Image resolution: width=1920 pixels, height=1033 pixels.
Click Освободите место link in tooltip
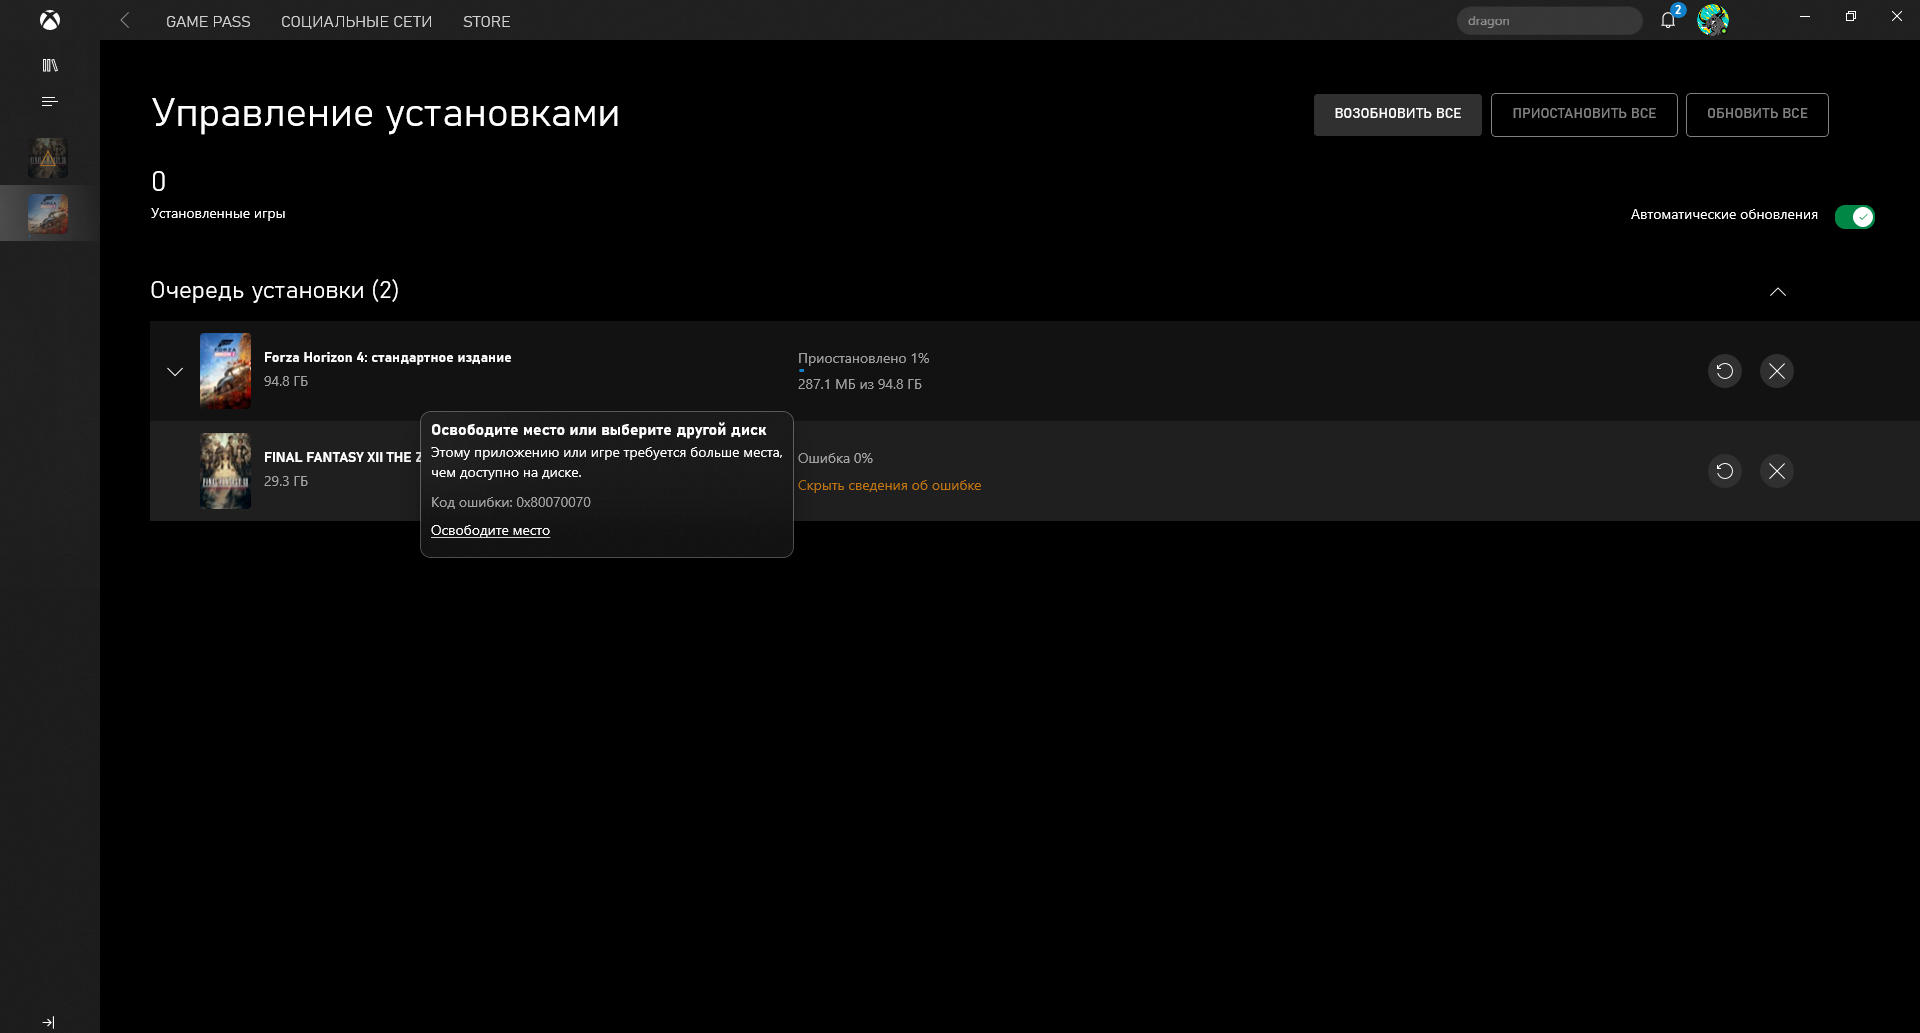point(490,530)
